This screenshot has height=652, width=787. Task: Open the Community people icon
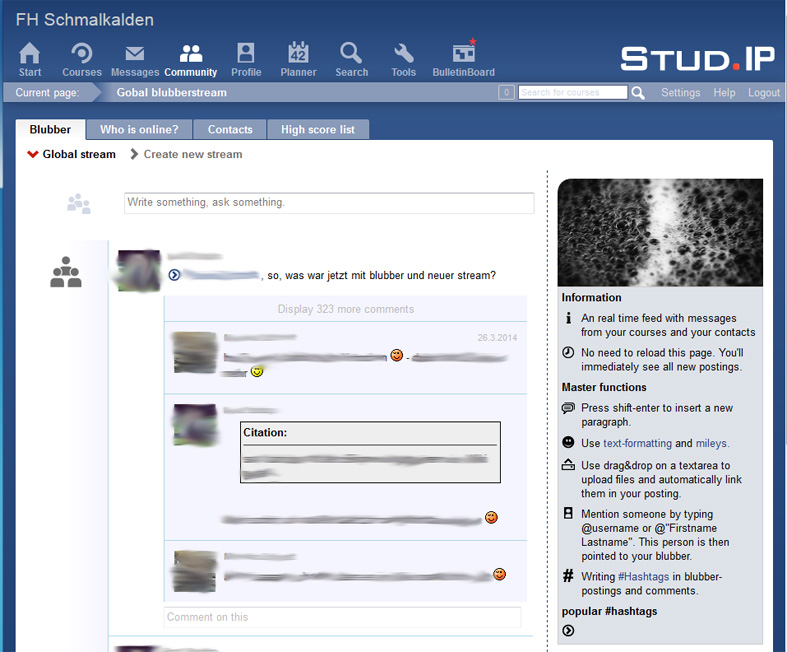click(x=191, y=53)
